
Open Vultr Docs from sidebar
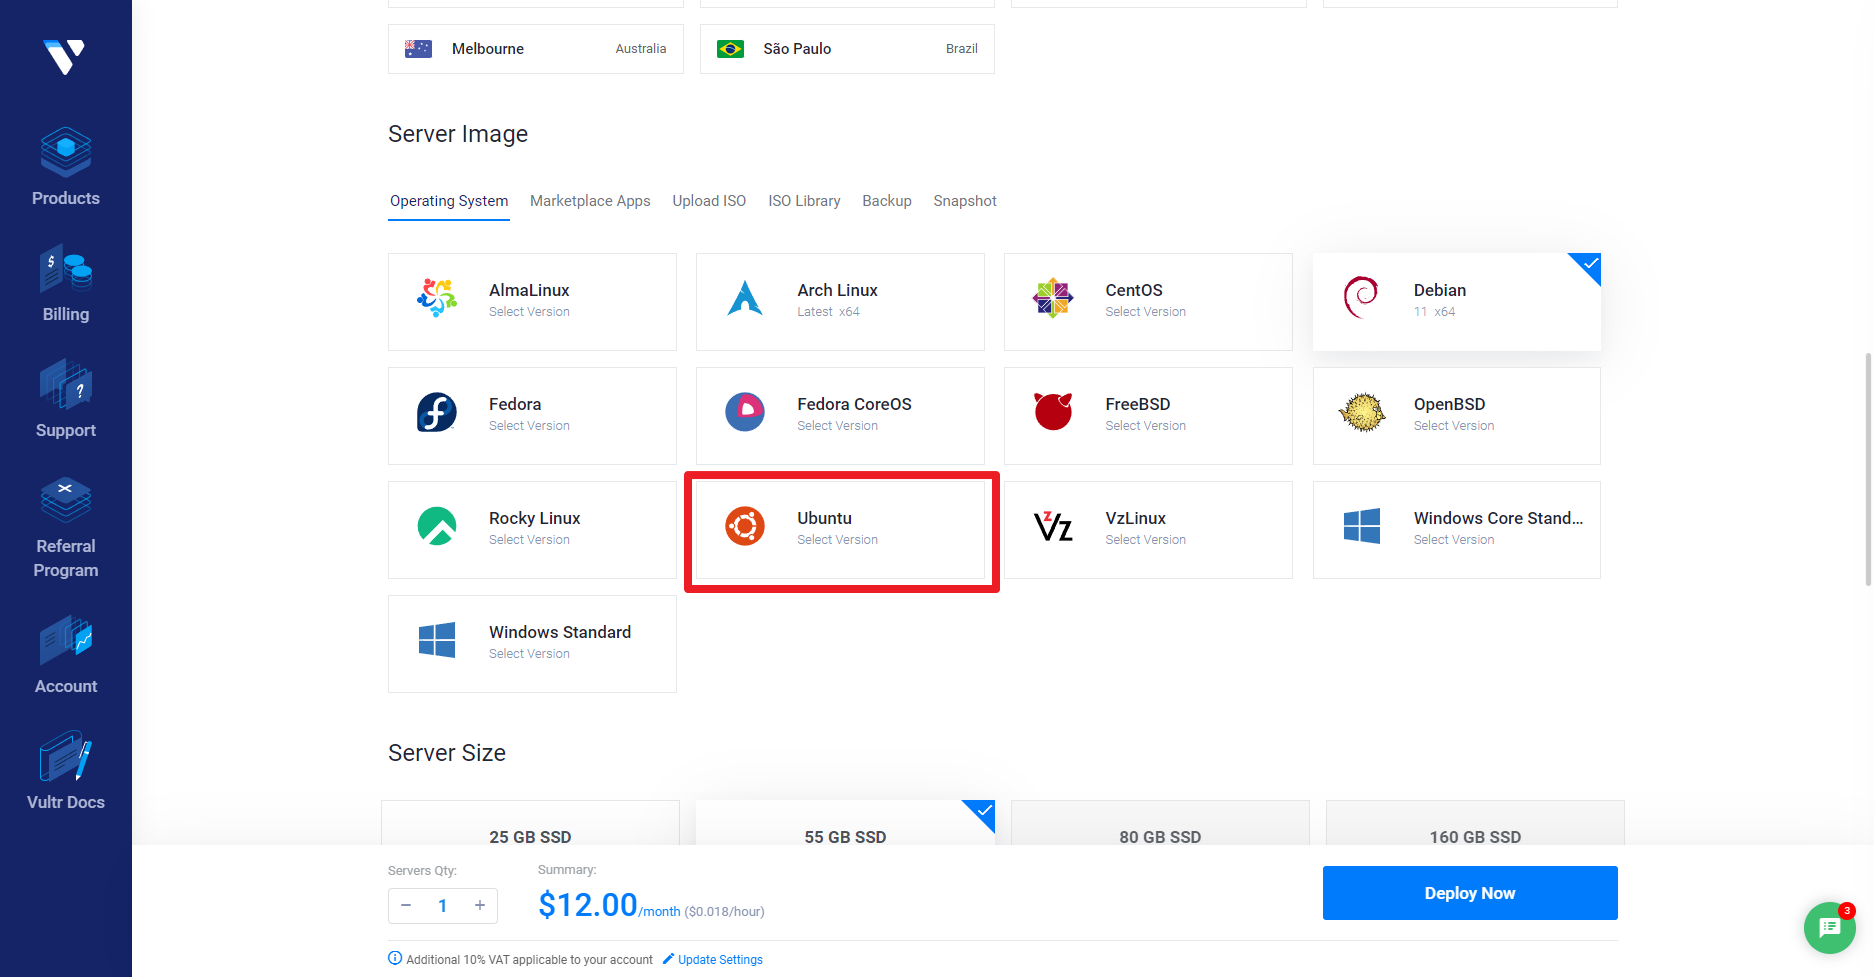point(66,771)
